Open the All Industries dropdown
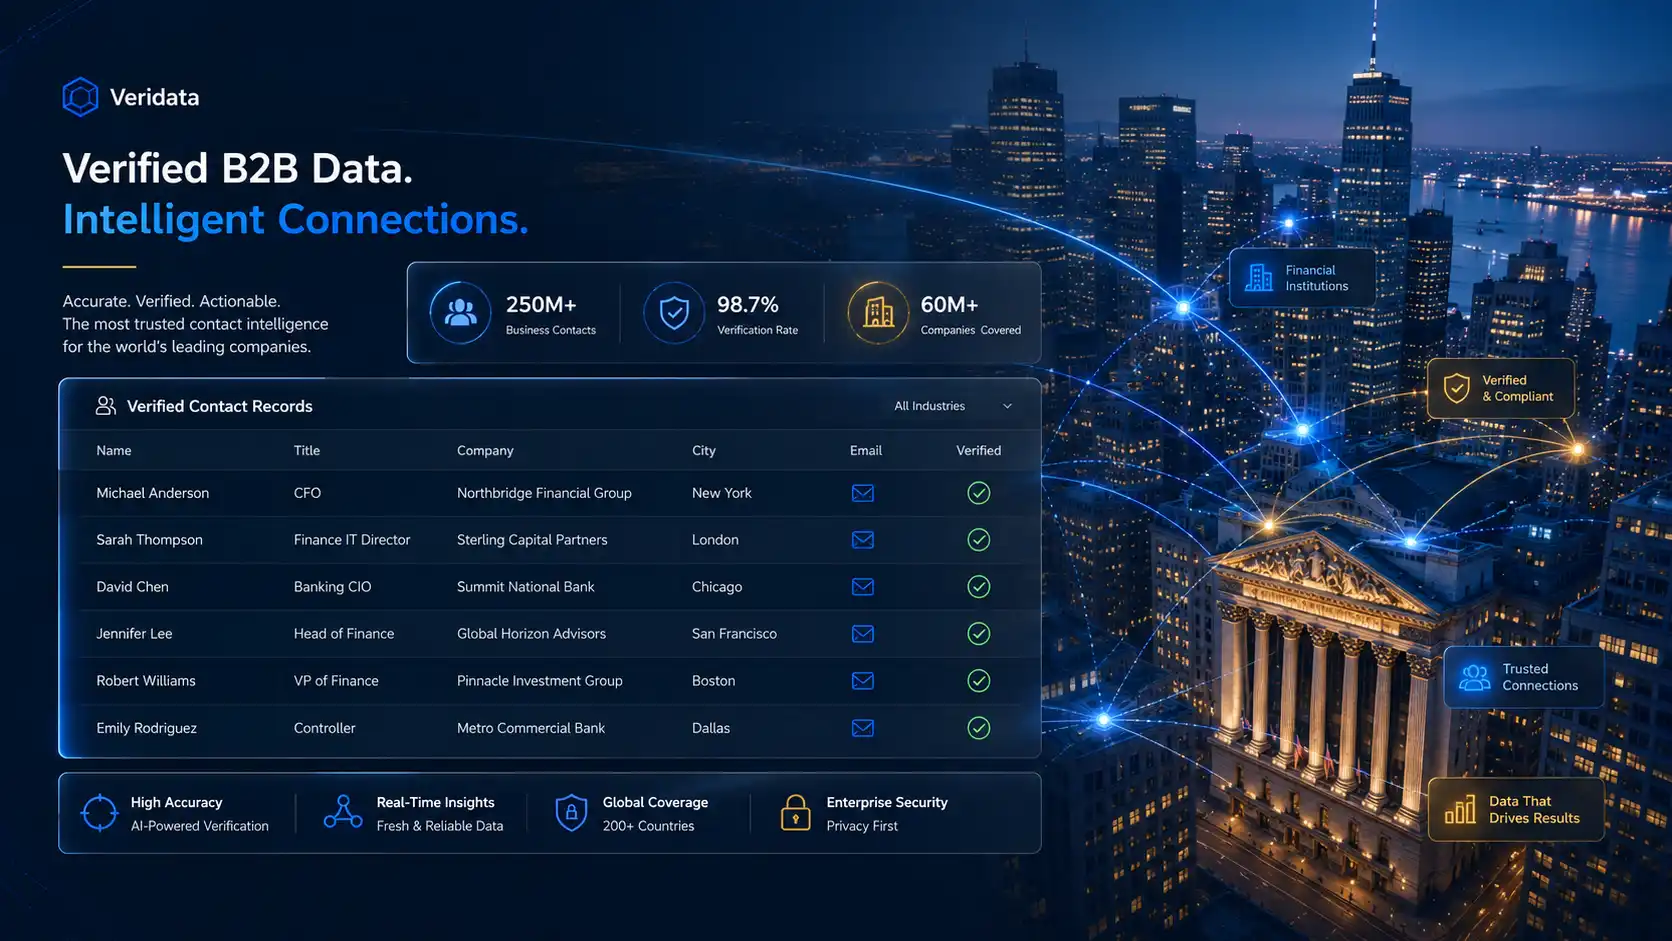The height and width of the screenshot is (941, 1672). (953, 406)
